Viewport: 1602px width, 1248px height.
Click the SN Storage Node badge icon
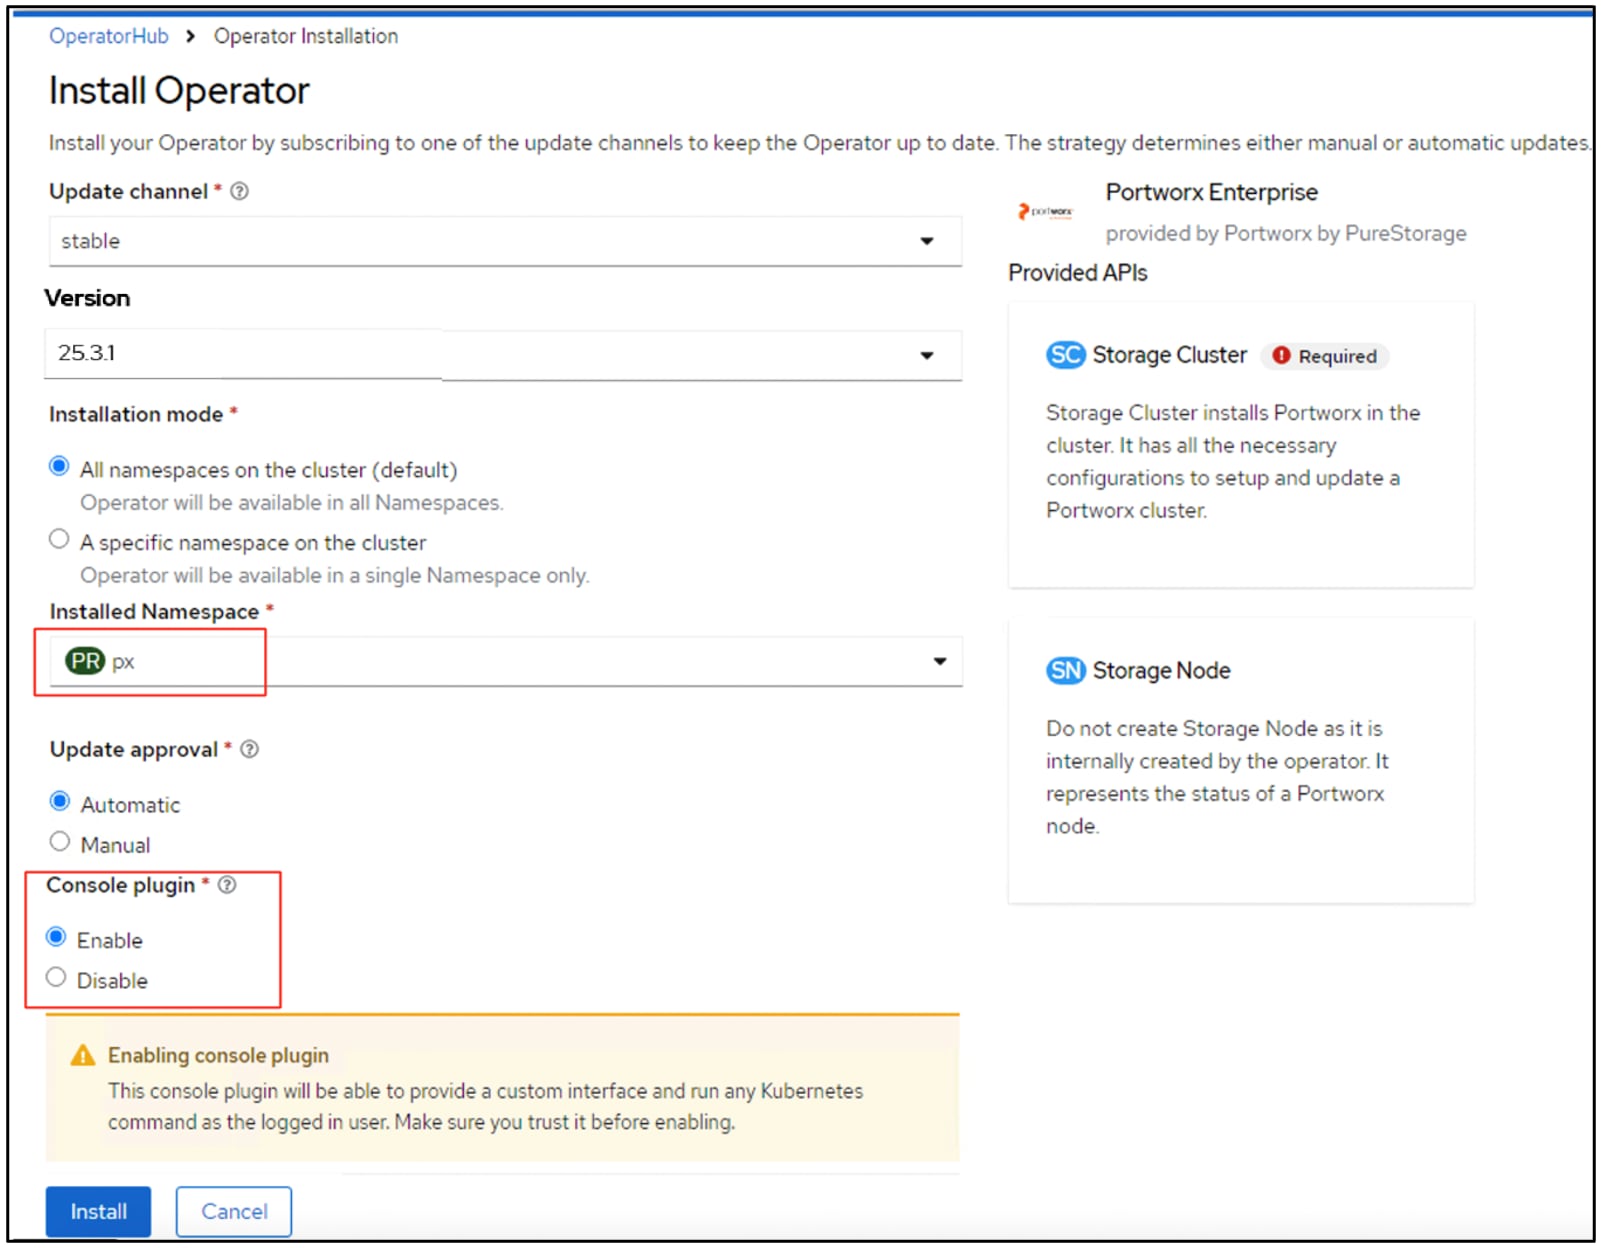point(1065,670)
